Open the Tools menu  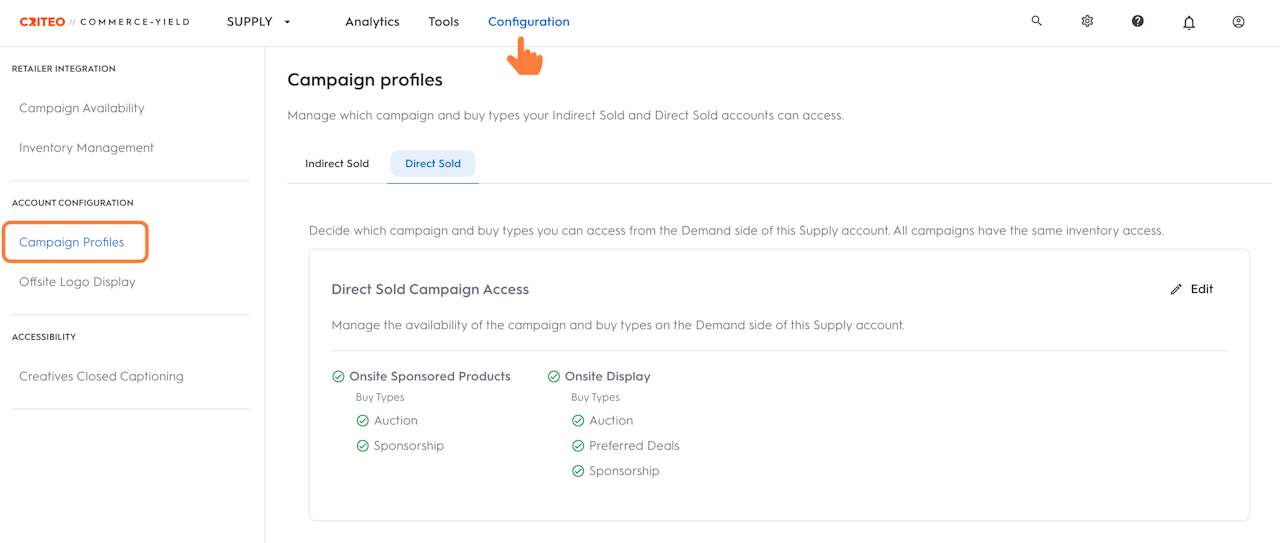pos(443,22)
